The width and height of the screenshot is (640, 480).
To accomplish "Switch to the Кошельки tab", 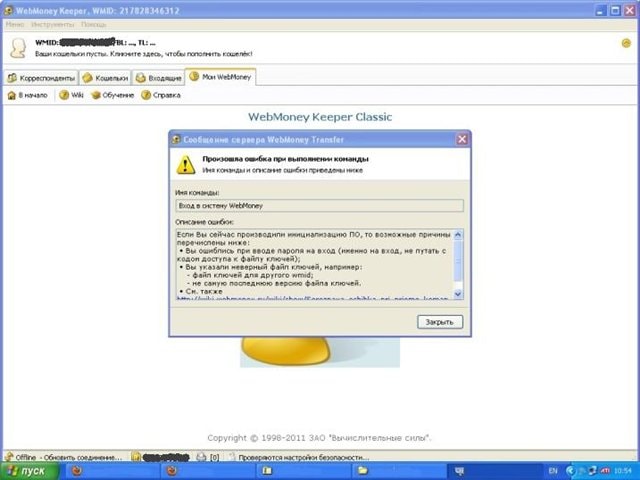I will click(x=105, y=78).
